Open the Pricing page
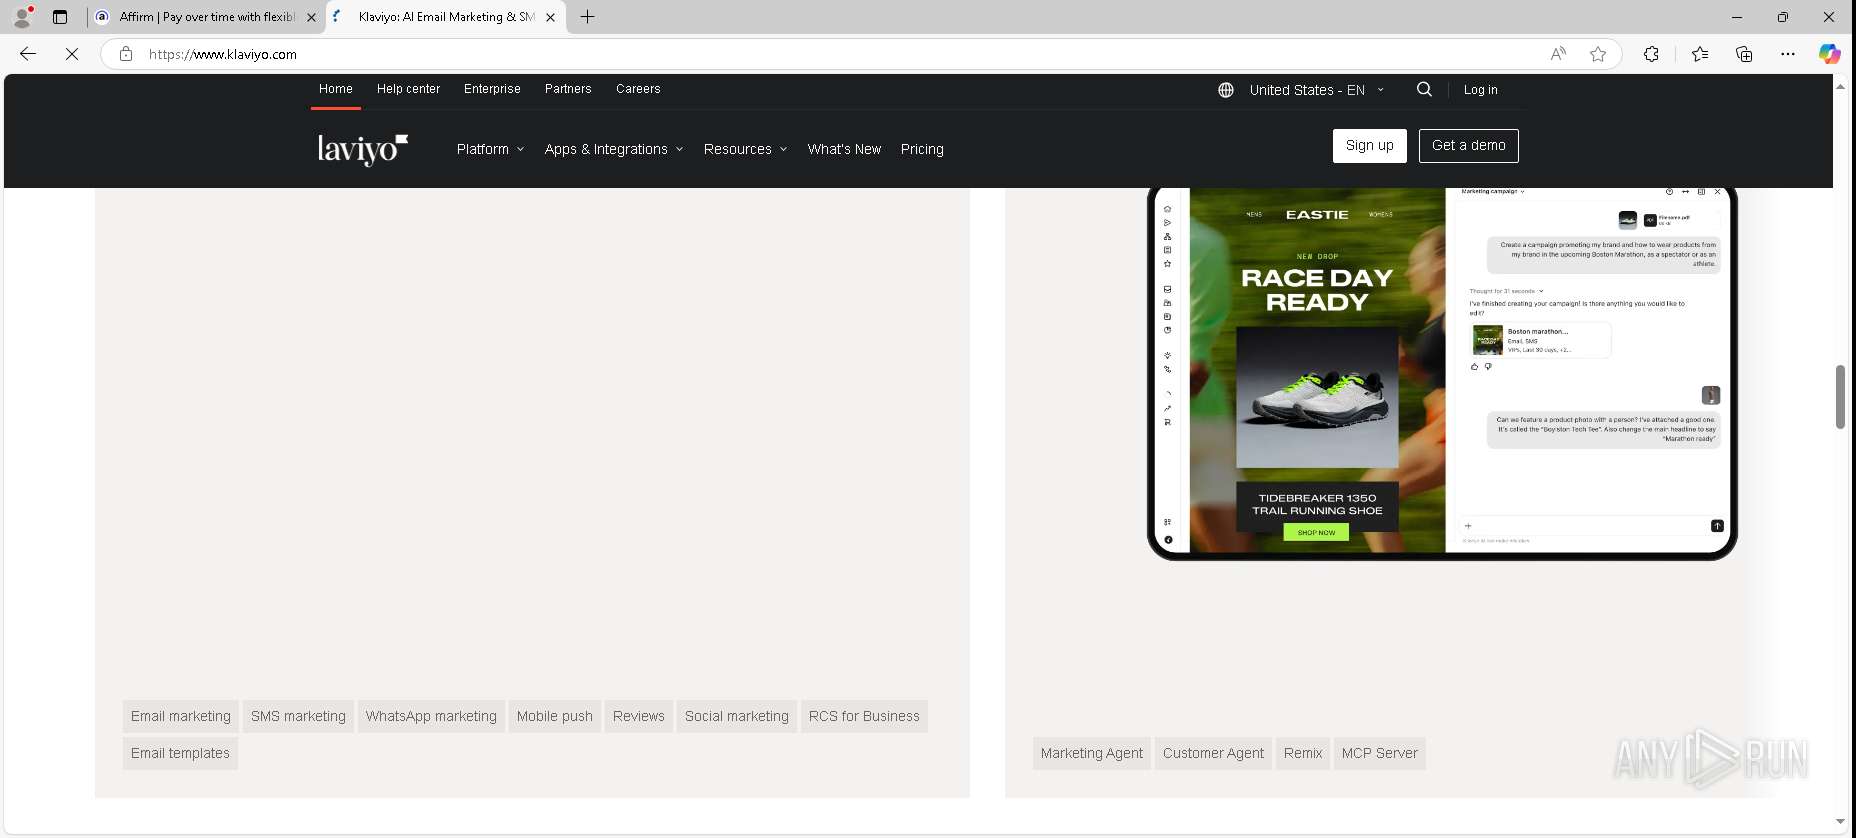Screen dimensions: 1856x838 tap(922, 149)
